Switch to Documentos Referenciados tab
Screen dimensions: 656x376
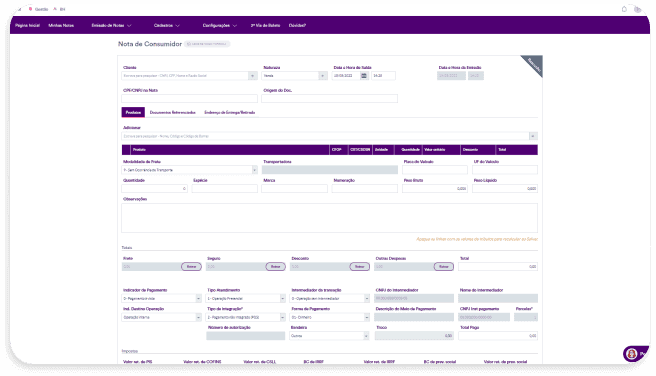tap(172, 113)
